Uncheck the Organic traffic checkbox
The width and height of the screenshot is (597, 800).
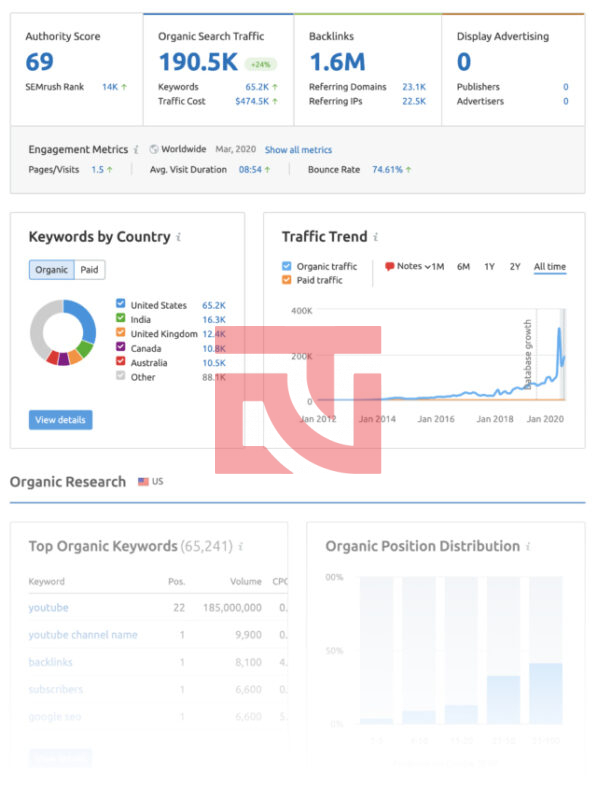point(287,266)
